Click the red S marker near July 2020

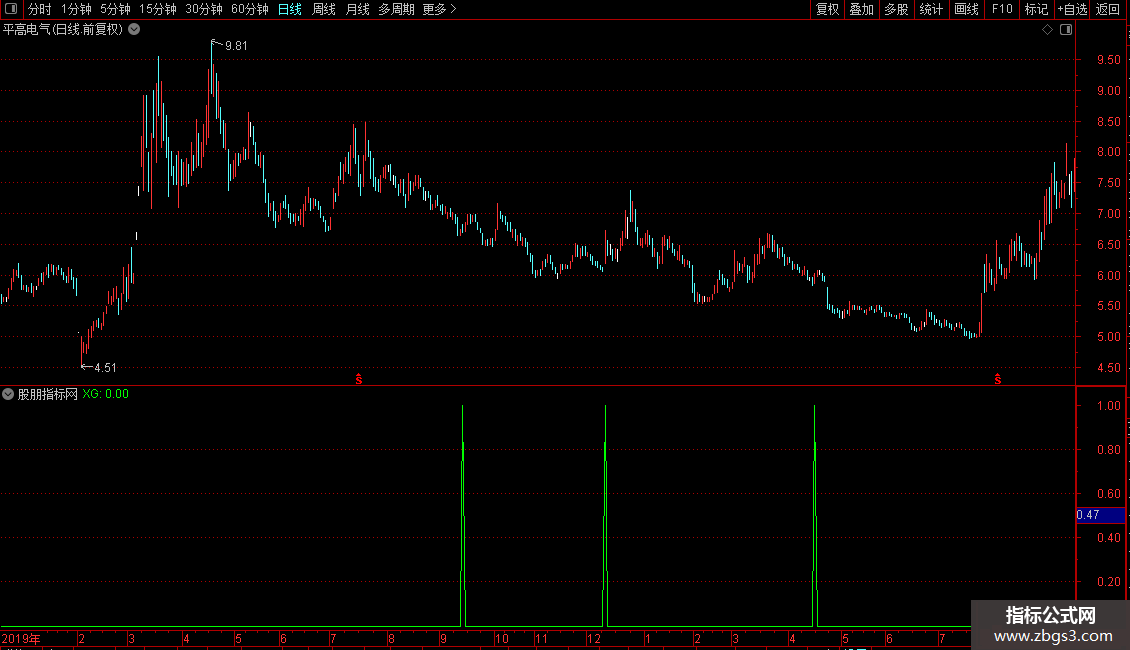[997, 379]
